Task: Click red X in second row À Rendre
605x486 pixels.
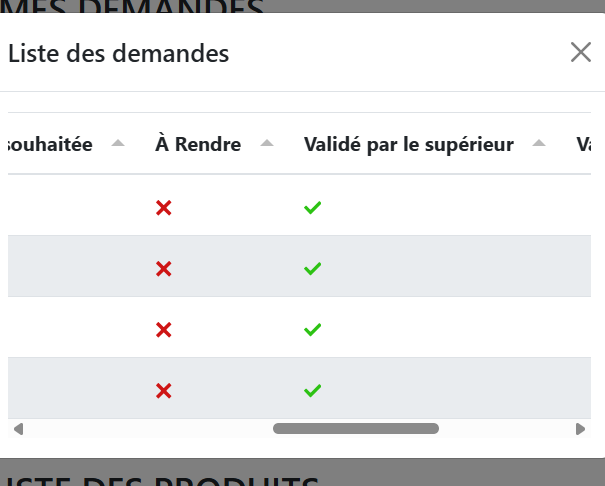Action: click(164, 269)
